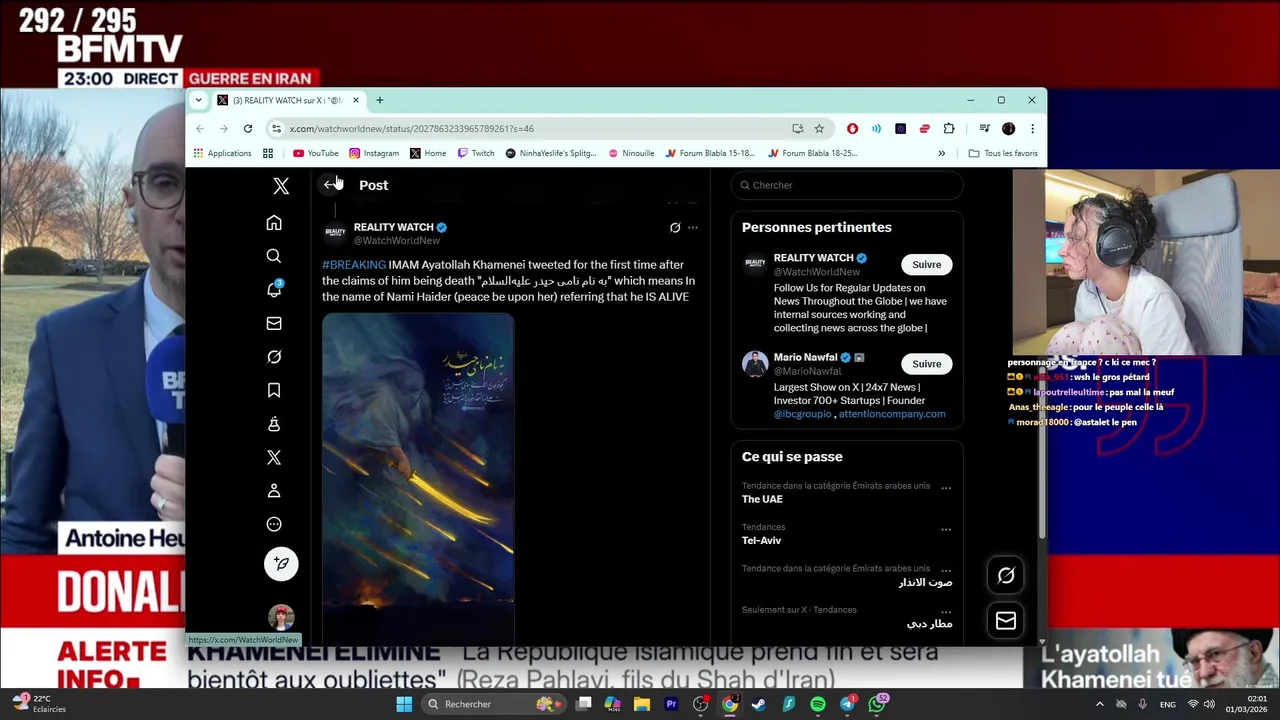Compose a new post with feather button
The height and width of the screenshot is (720, 1280).
click(x=281, y=564)
